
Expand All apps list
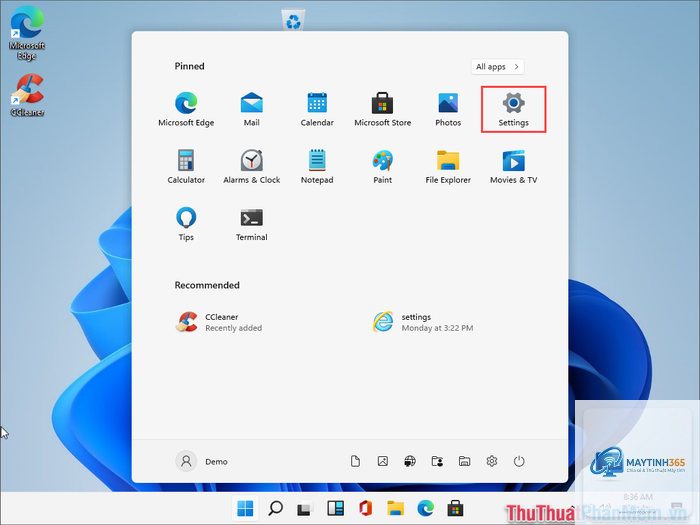pyautogui.click(x=497, y=67)
